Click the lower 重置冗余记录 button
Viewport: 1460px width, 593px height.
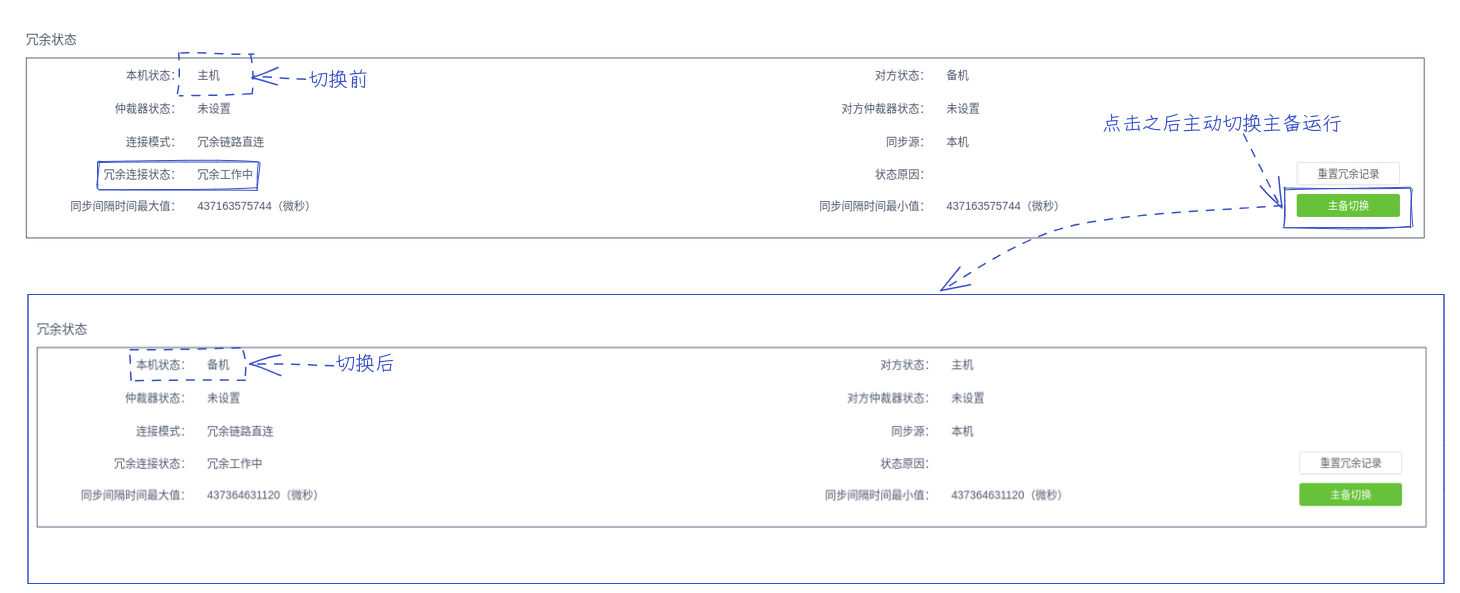[x=1350, y=463]
